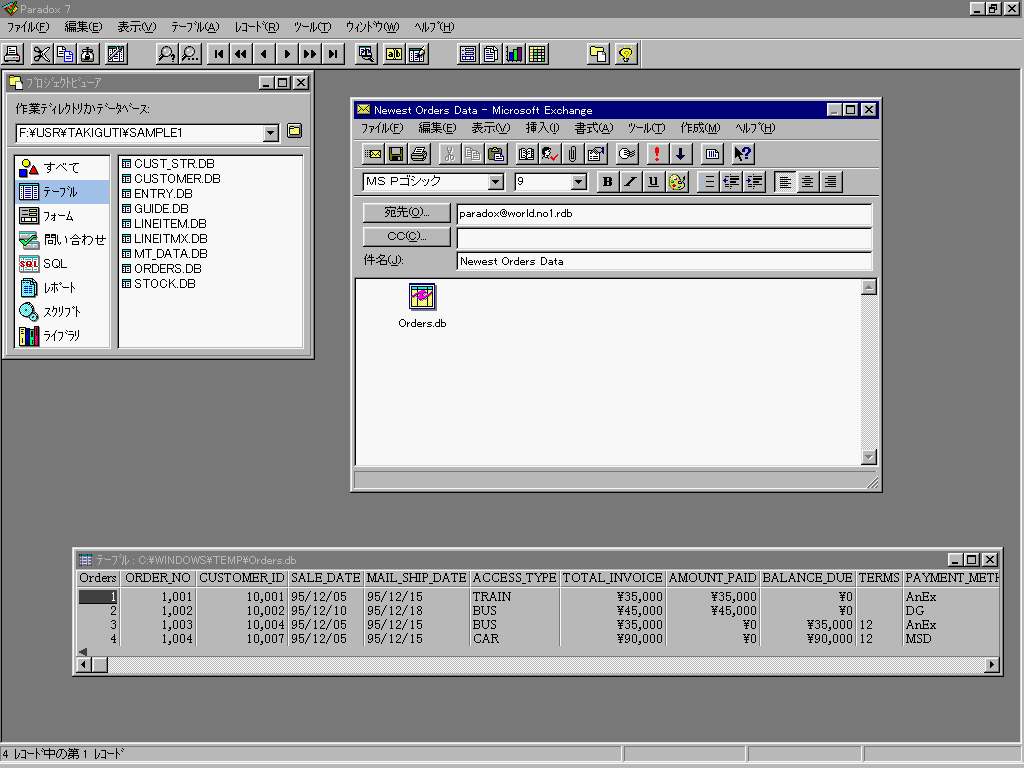Image resolution: width=1024 pixels, height=768 pixels.
Task: Open the font color palette
Action: [x=677, y=182]
